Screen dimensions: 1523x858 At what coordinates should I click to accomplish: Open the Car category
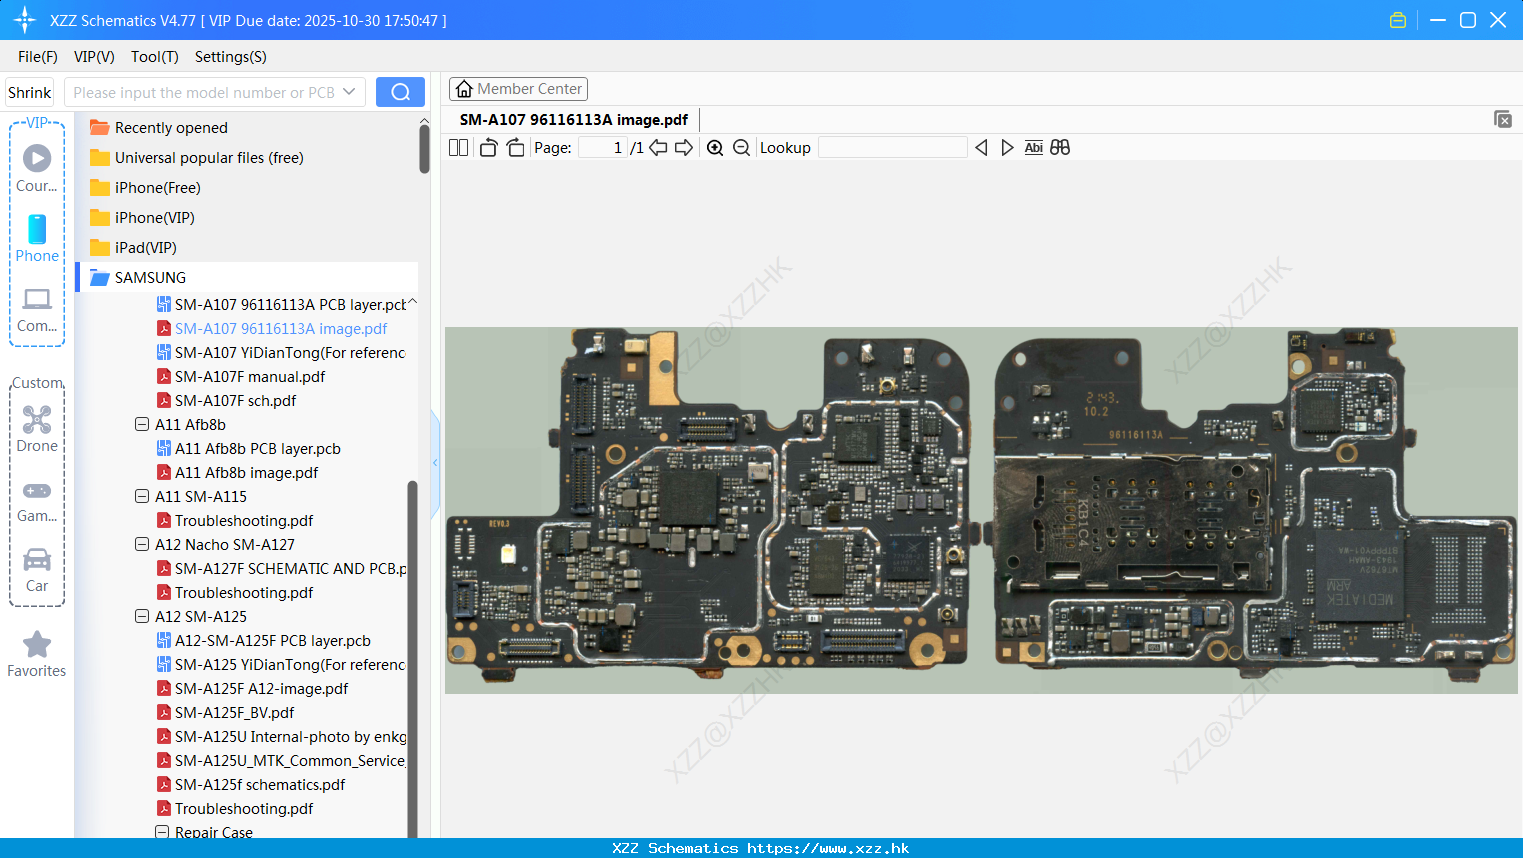(37, 570)
